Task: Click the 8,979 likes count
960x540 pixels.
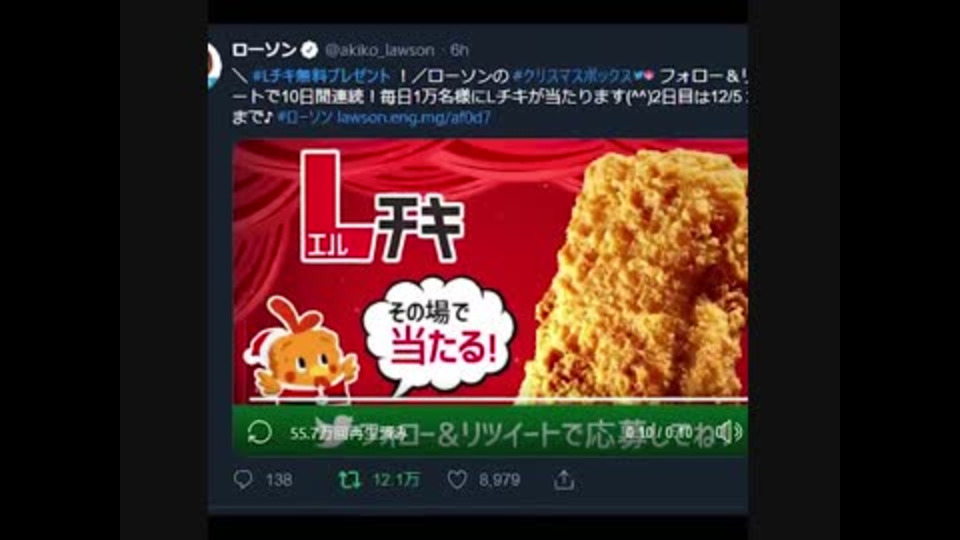Action: [x=500, y=479]
